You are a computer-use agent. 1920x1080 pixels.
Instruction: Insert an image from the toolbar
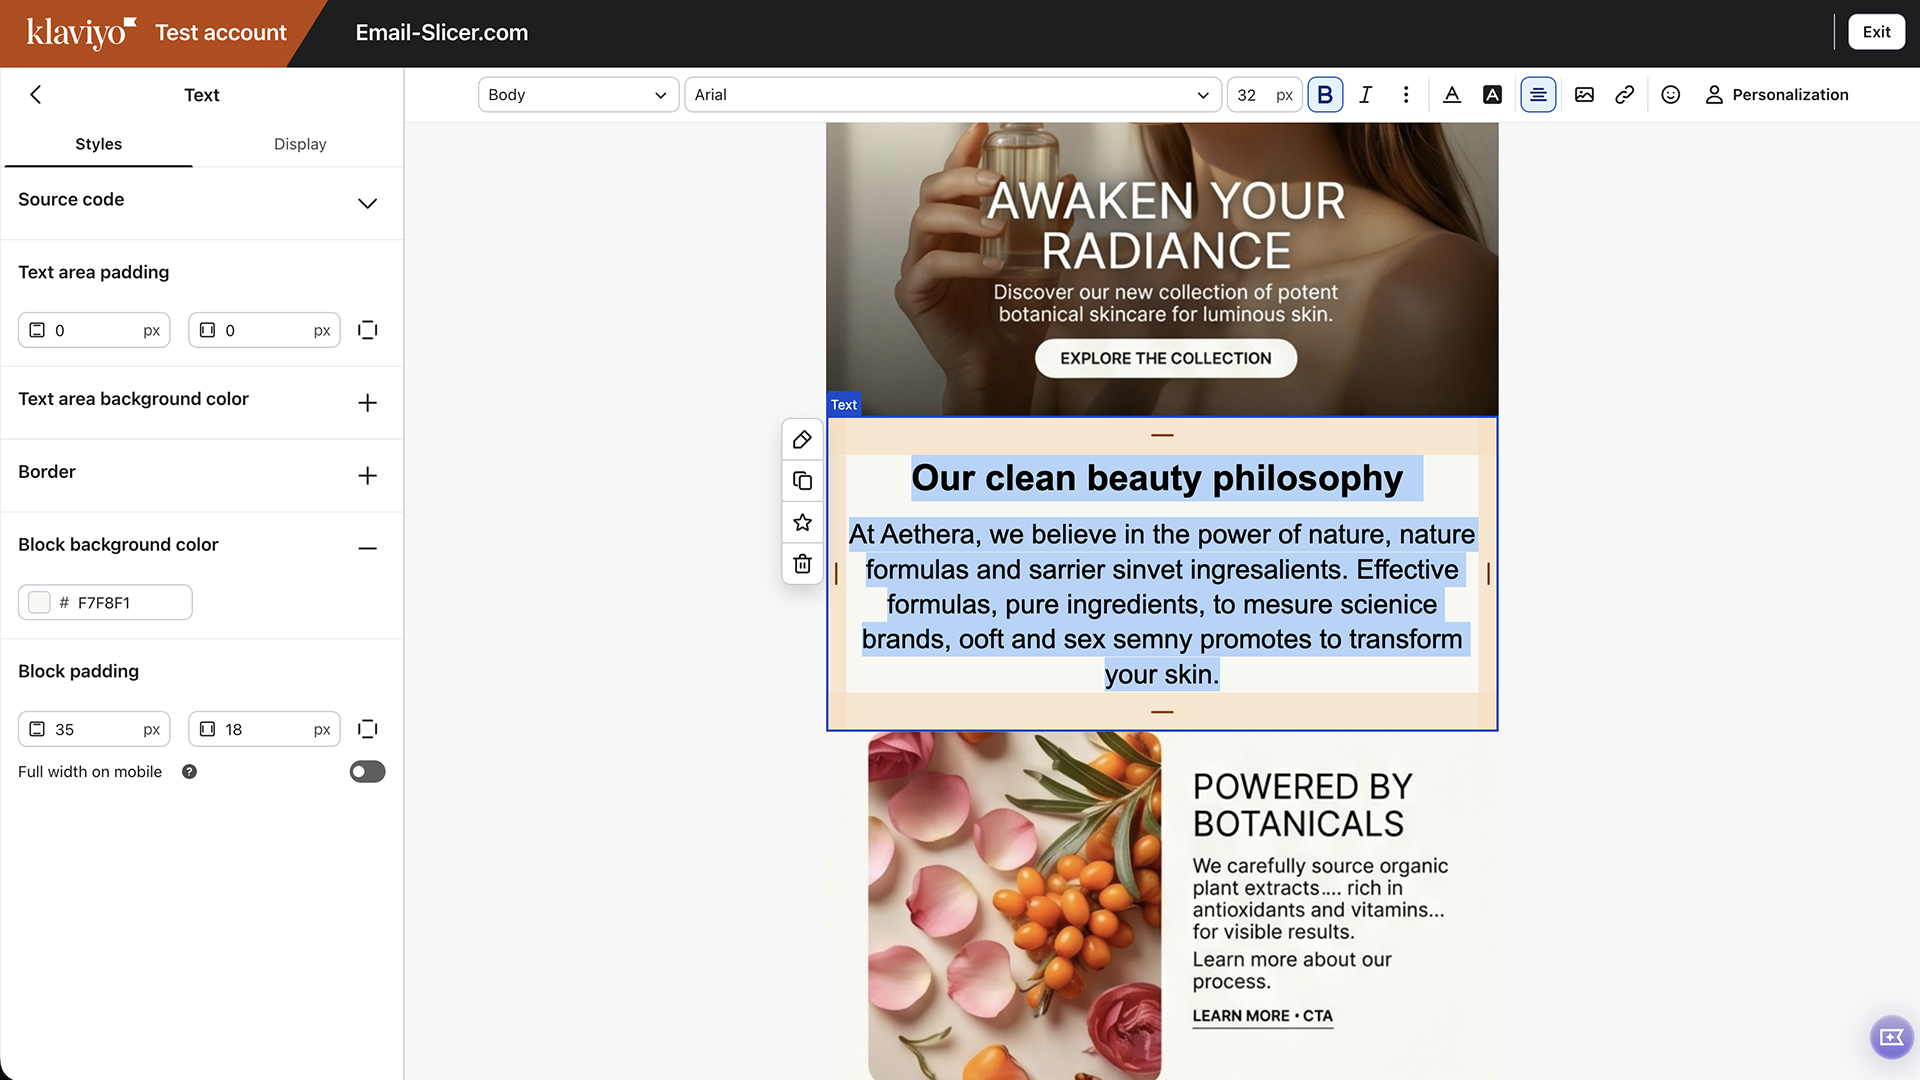coord(1584,94)
